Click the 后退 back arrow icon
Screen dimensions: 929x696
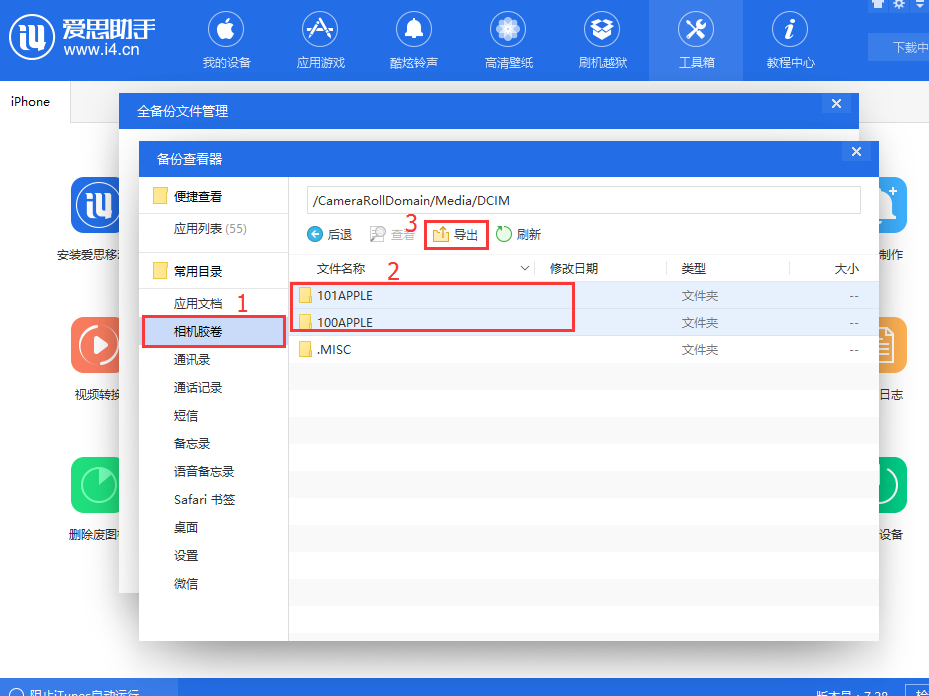point(315,235)
